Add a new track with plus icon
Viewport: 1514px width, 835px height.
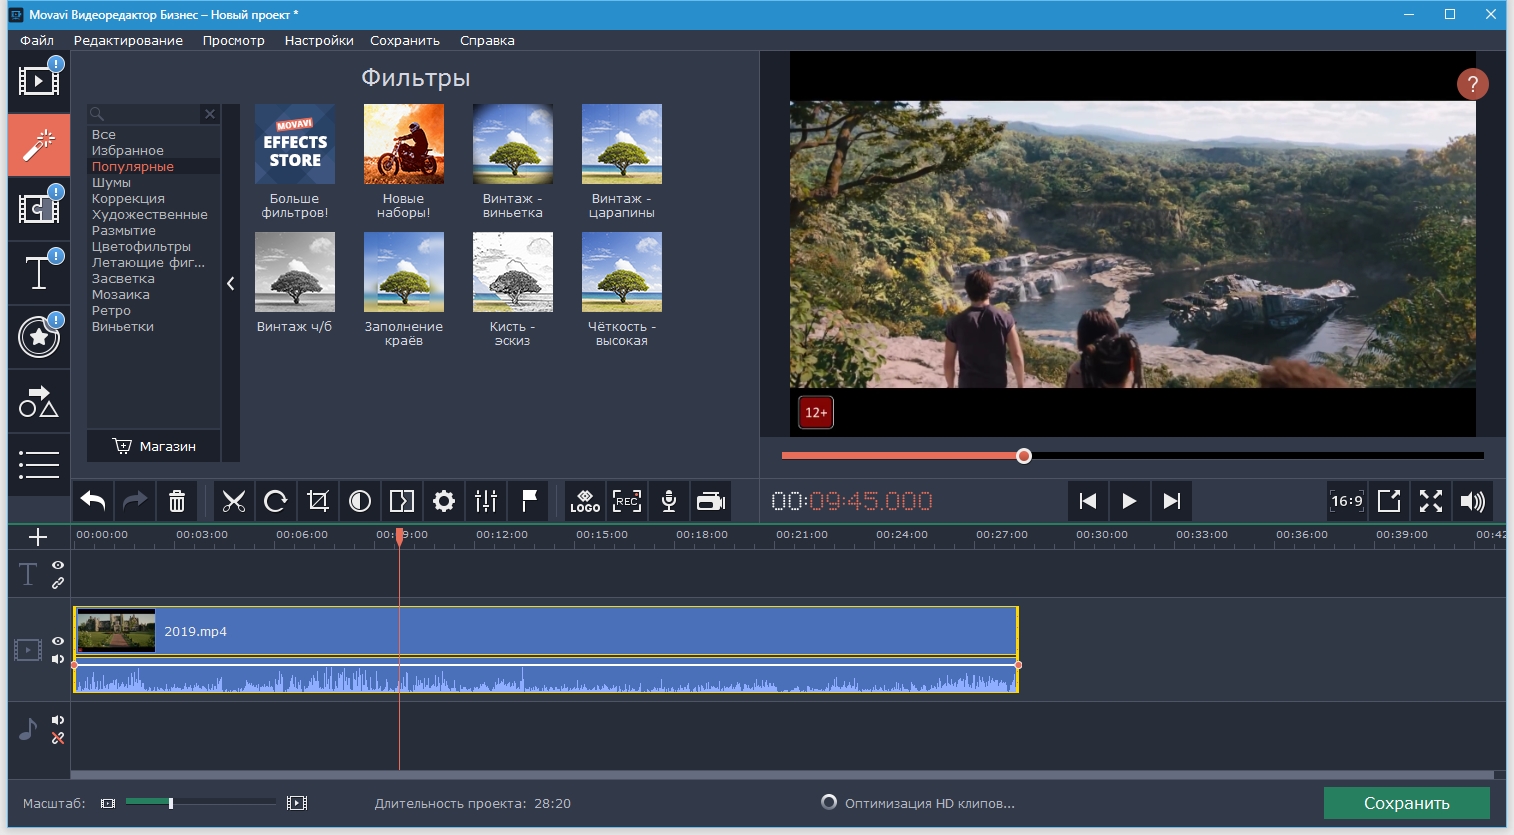pos(38,537)
